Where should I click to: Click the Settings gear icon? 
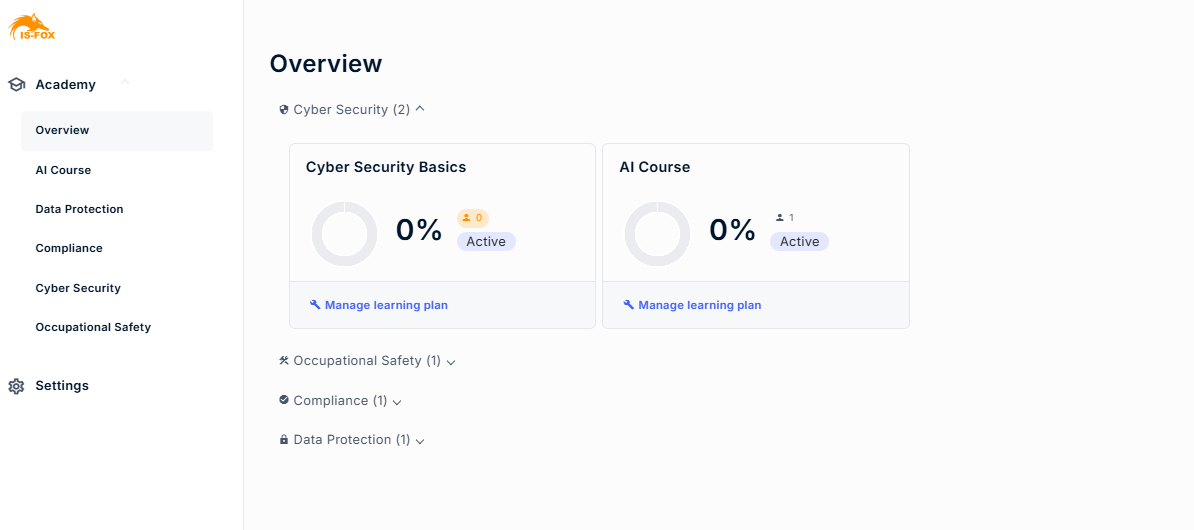(16, 386)
